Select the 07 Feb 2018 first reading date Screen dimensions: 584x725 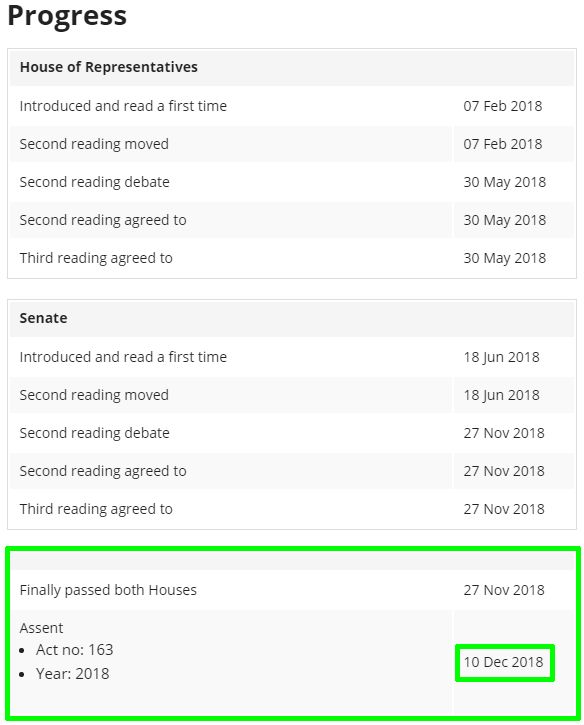click(x=503, y=106)
